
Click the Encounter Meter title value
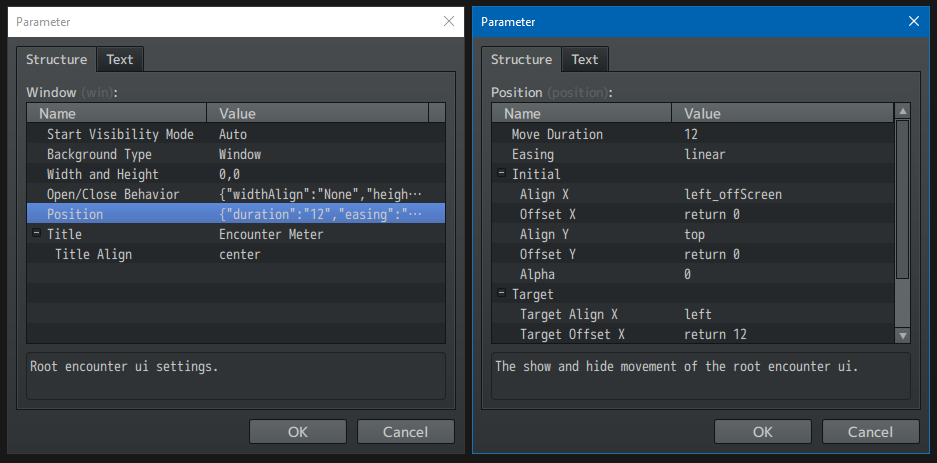[271, 234]
